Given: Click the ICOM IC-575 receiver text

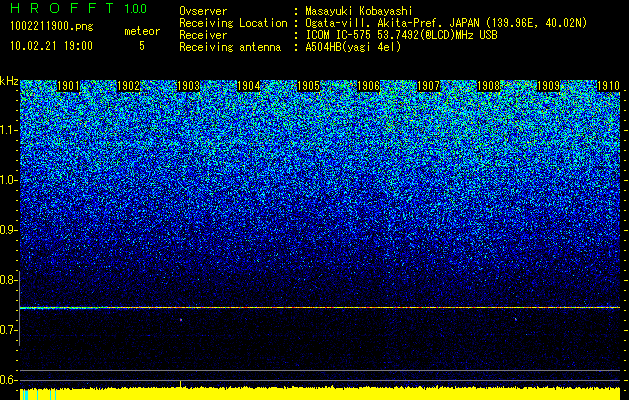Looking at the screenshot, I should coord(401,35).
